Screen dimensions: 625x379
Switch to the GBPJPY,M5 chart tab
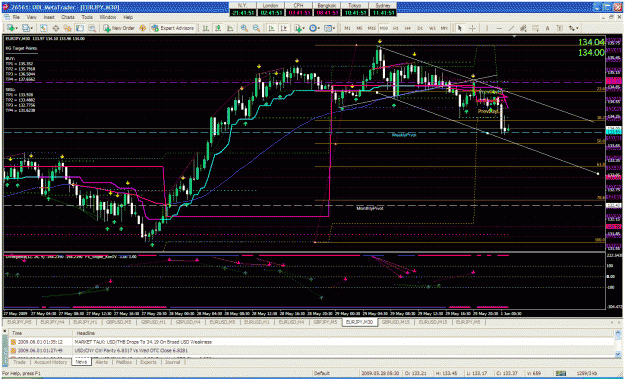click(x=325, y=322)
